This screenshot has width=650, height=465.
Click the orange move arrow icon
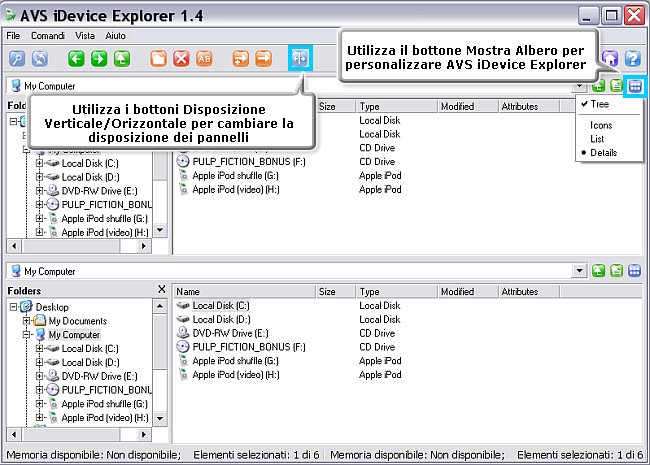click(x=263, y=58)
